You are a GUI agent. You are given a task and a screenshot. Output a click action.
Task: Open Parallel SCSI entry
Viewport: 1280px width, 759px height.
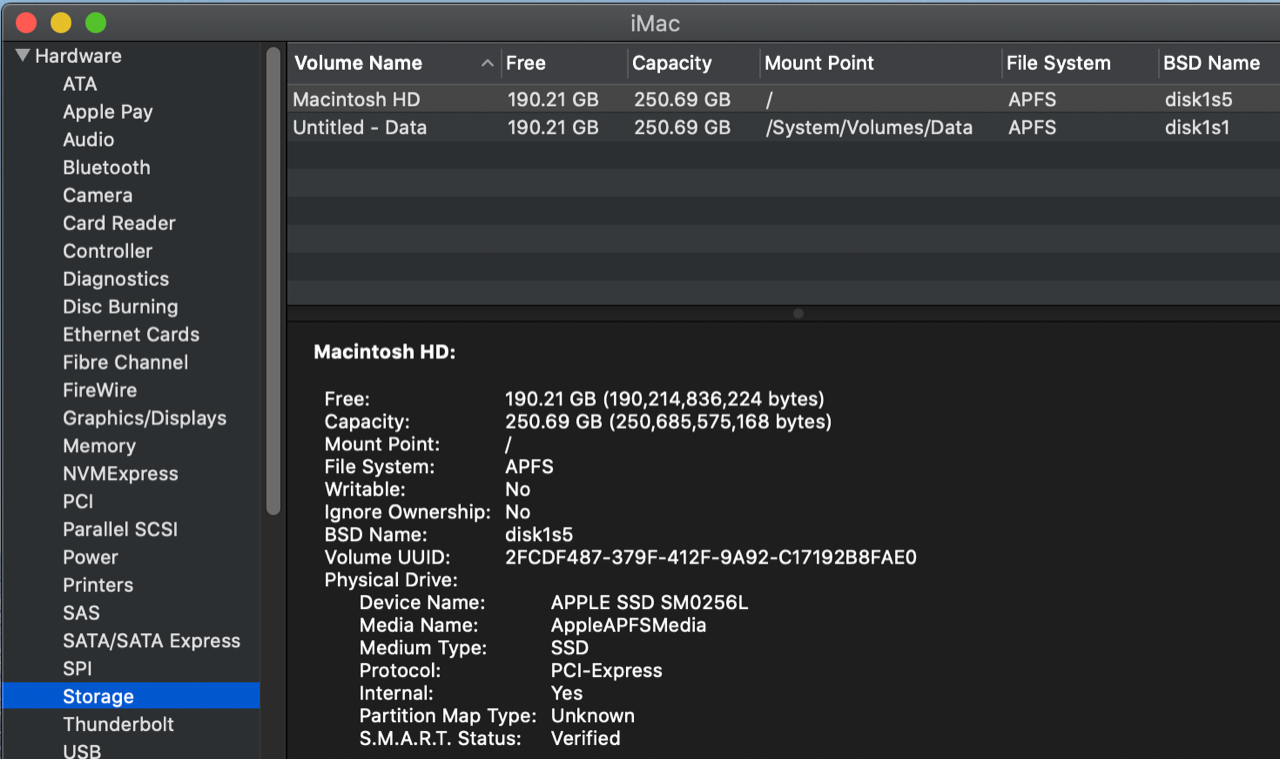point(120,530)
